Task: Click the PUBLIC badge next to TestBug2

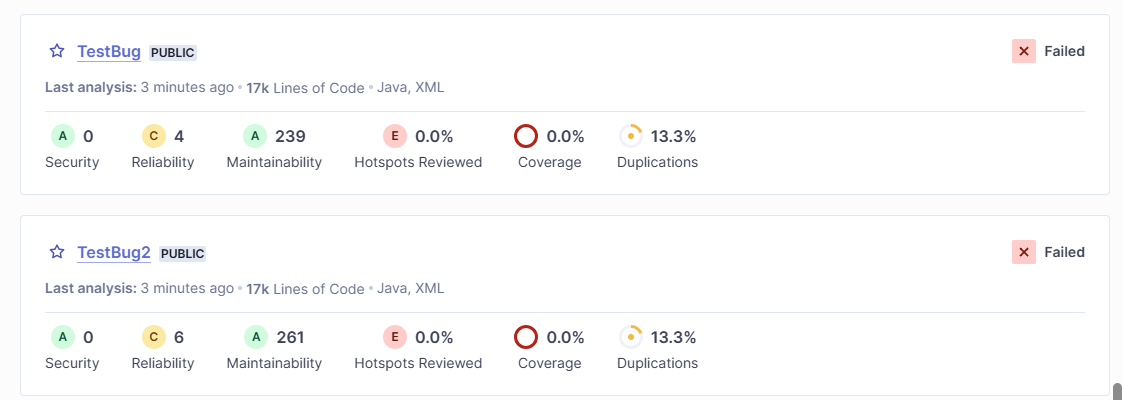Action: pyautogui.click(x=183, y=254)
